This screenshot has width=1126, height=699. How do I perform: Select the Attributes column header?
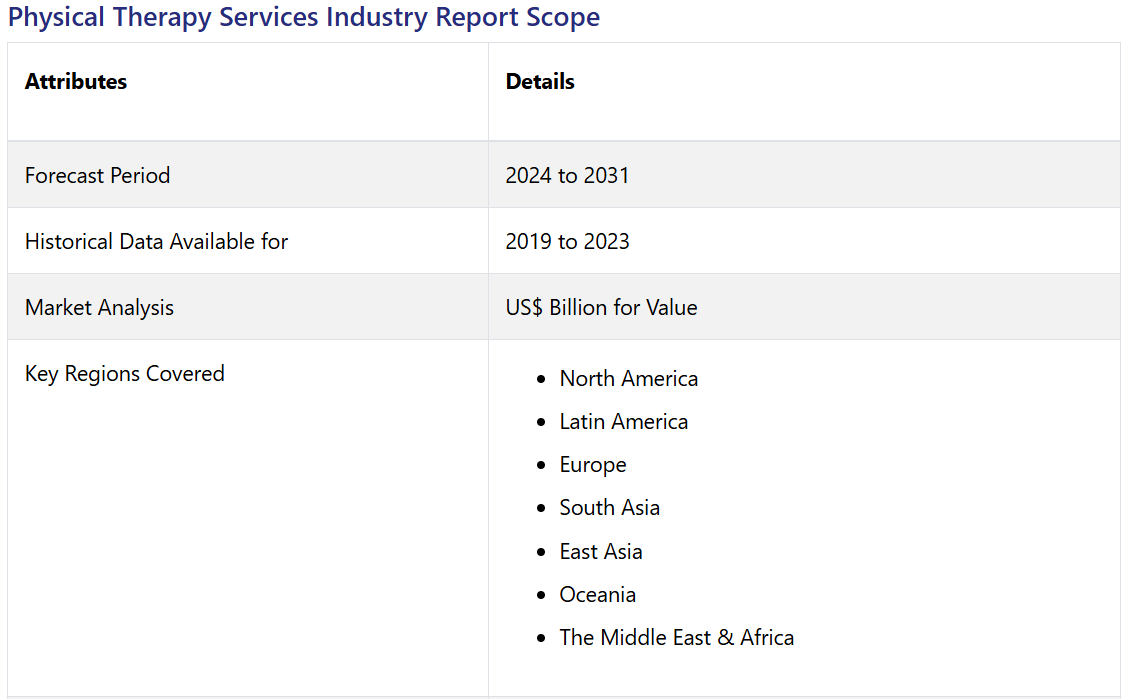[x=76, y=82]
